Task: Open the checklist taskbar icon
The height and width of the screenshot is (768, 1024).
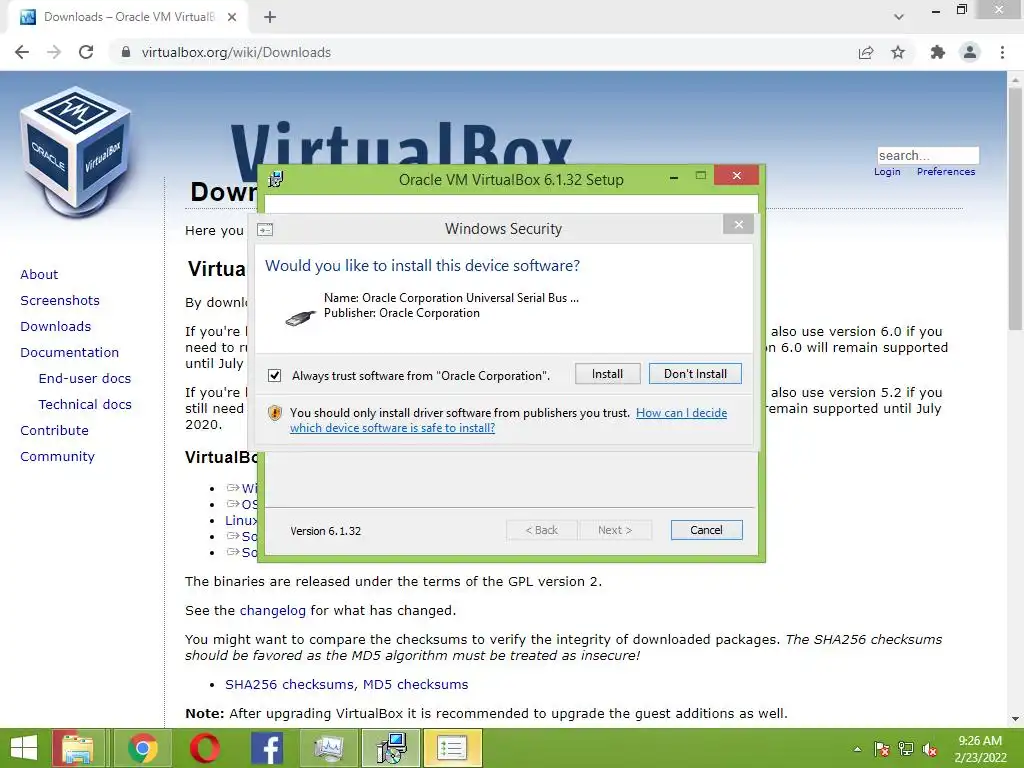Action: point(453,748)
